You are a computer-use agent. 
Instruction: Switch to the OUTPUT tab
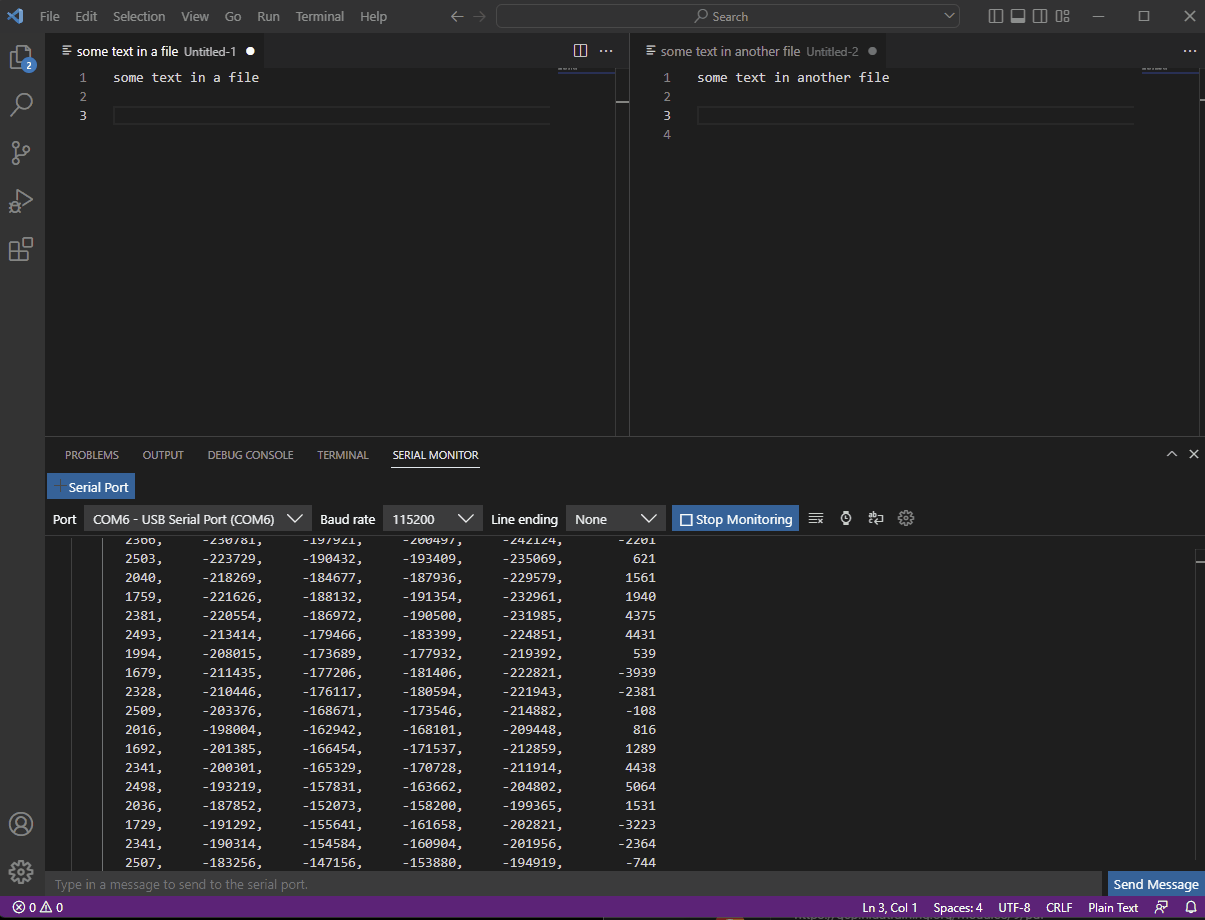pos(163,455)
